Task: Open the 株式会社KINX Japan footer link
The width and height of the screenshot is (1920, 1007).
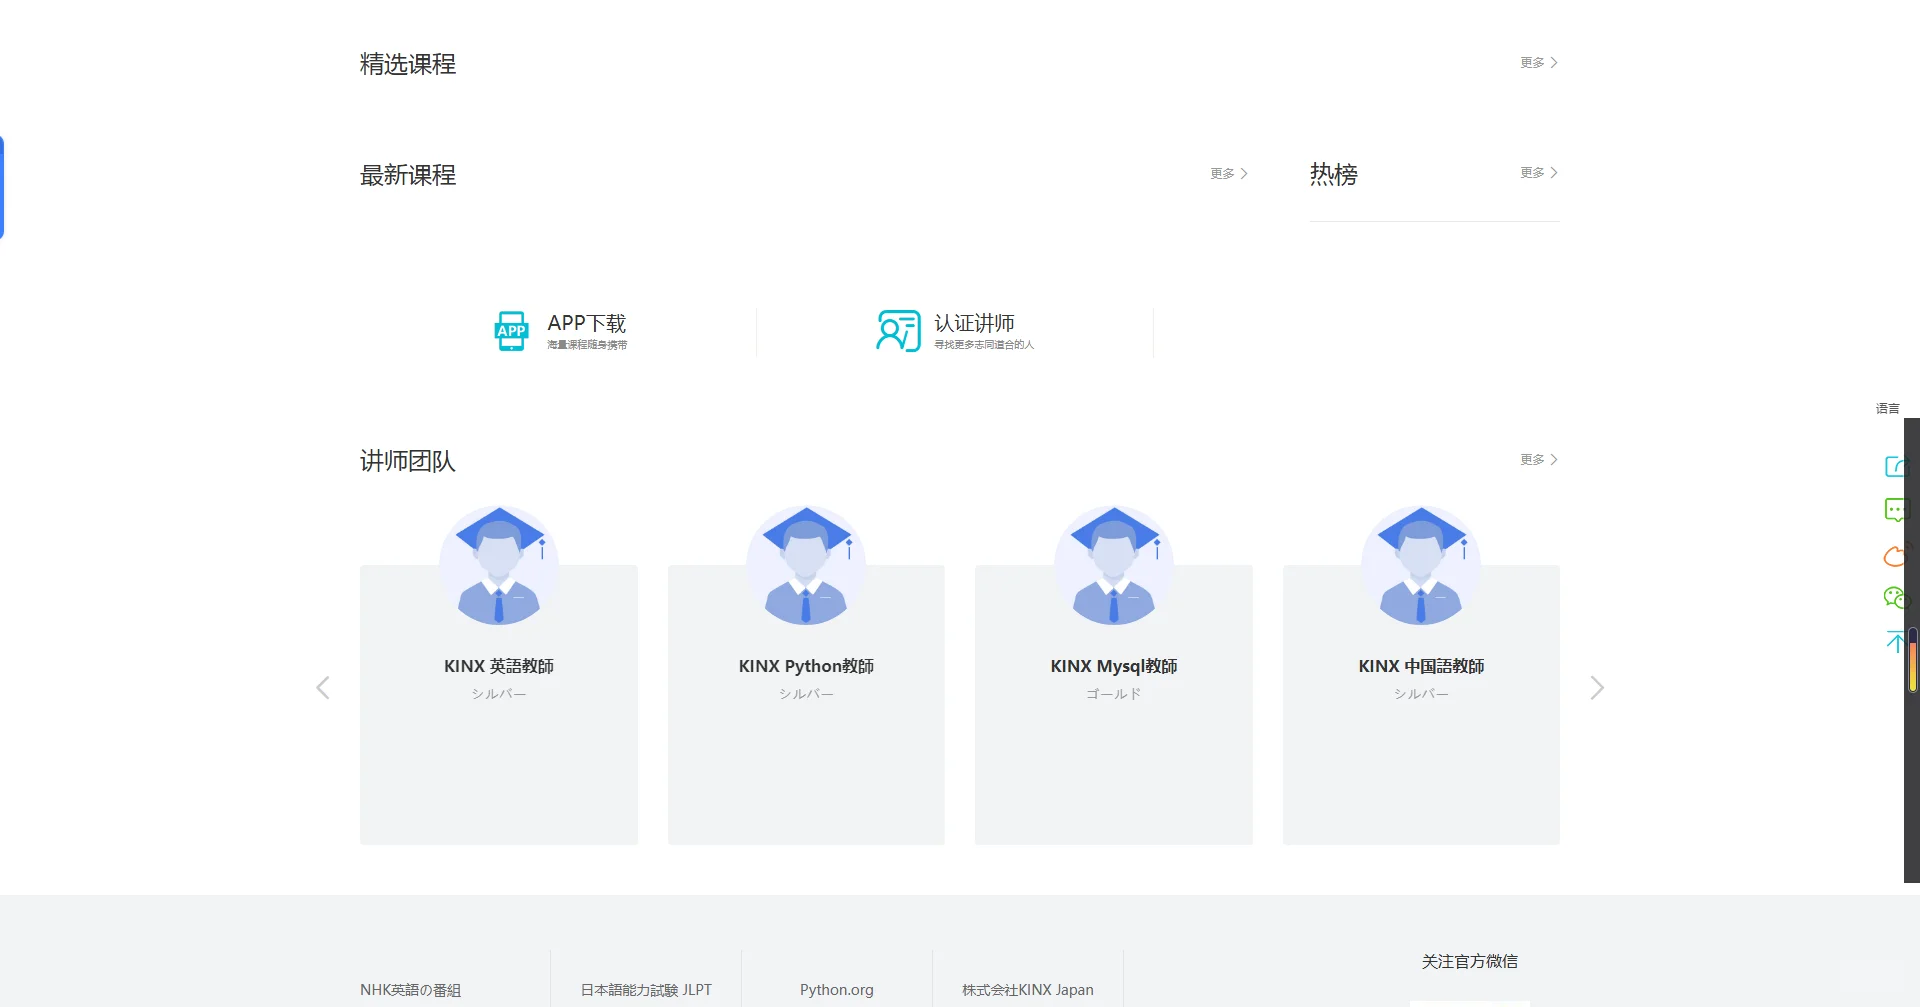Action: click(1027, 990)
